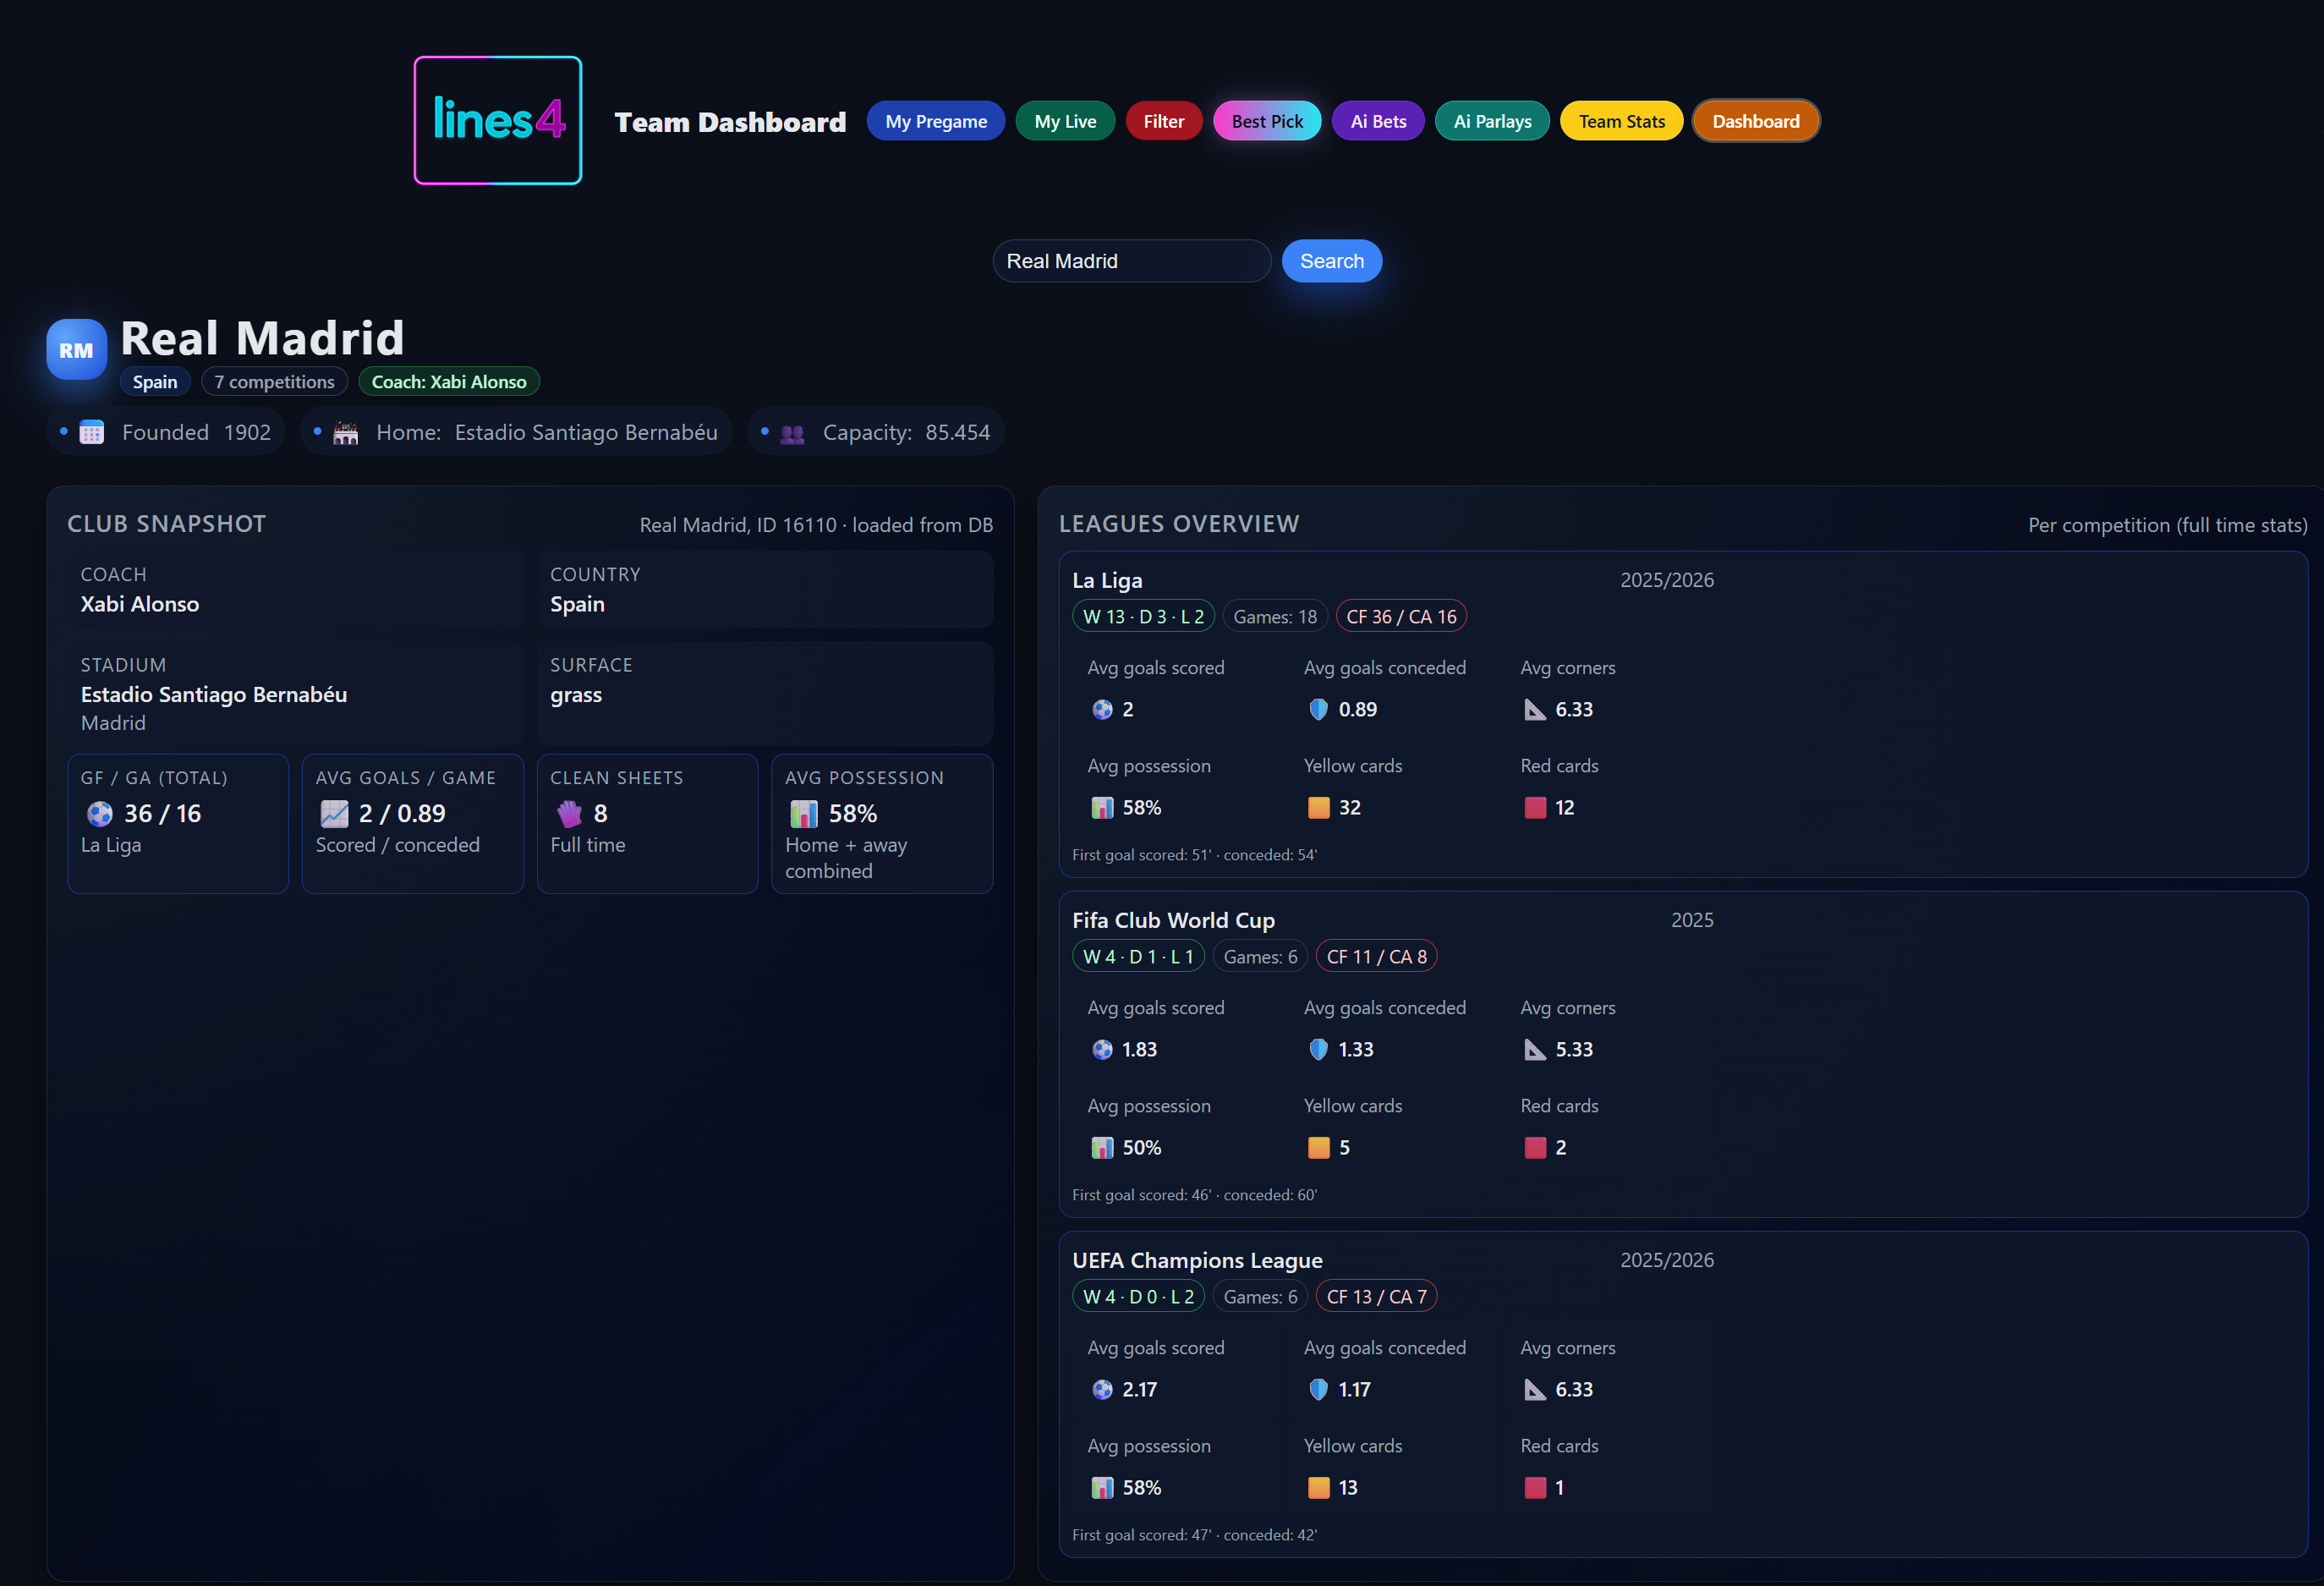Click the soccer ball icon in GF / GA card
This screenshot has height=1586, width=2324.
coord(100,814)
